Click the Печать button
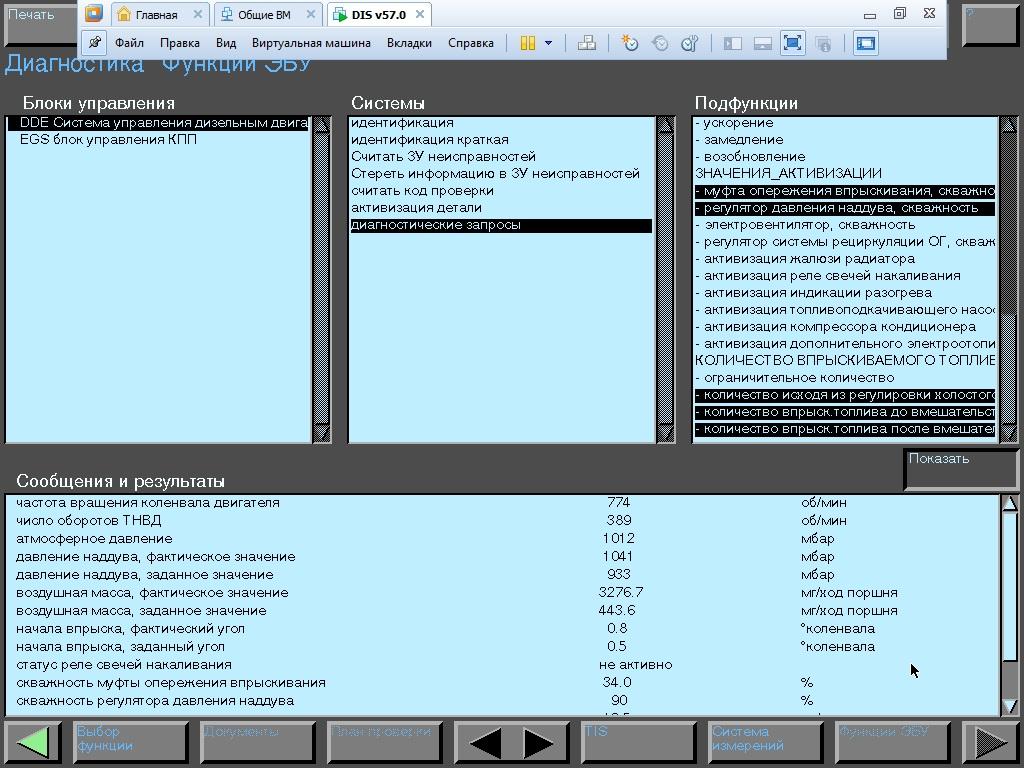 (40, 25)
